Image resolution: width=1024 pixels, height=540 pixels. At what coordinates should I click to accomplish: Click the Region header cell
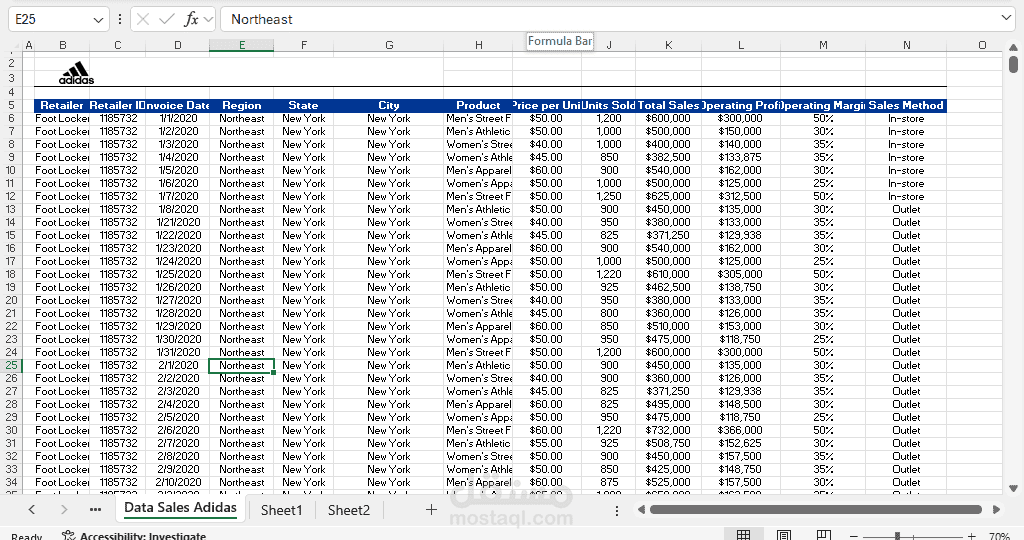click(242, 106)
